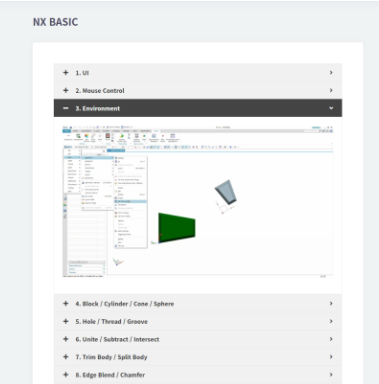
Task: Open the "2. Mouse Control" section title
Action: coord(100,91)
